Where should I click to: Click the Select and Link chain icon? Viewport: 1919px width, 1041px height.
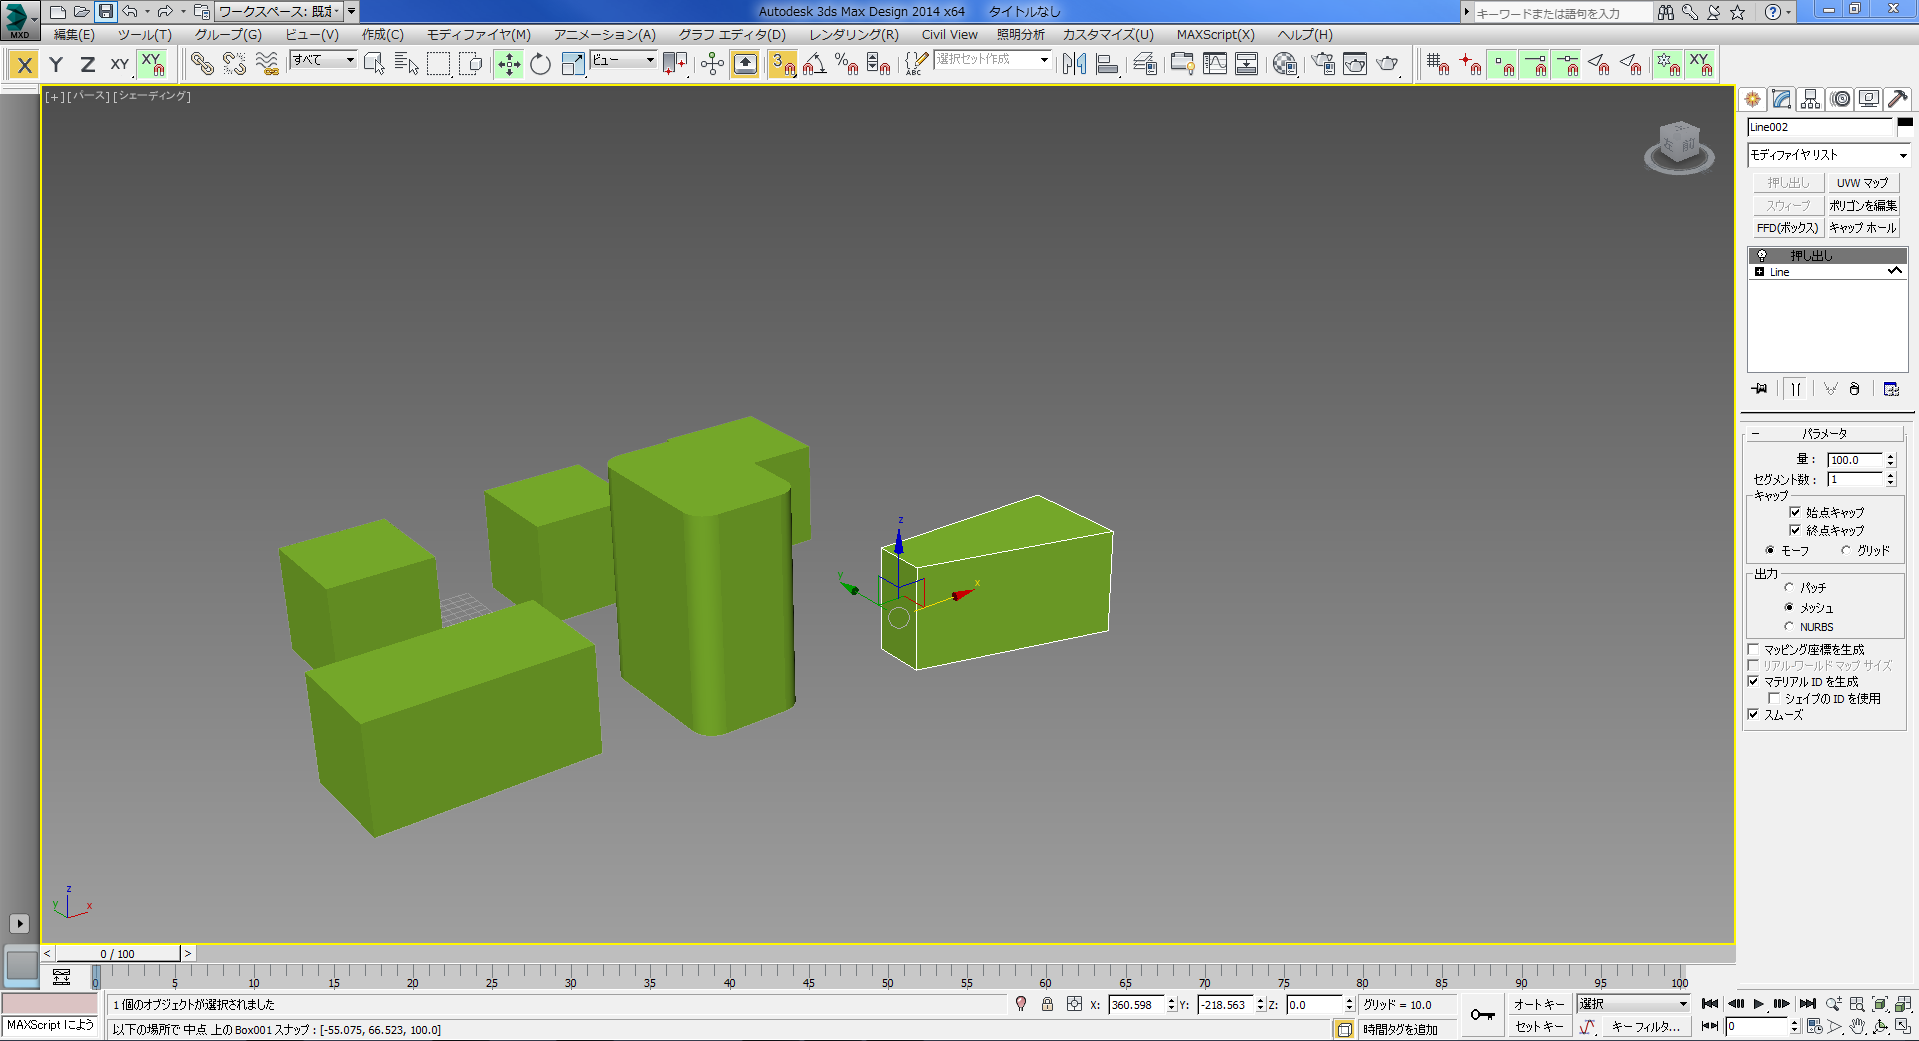[x=202, y=65]
